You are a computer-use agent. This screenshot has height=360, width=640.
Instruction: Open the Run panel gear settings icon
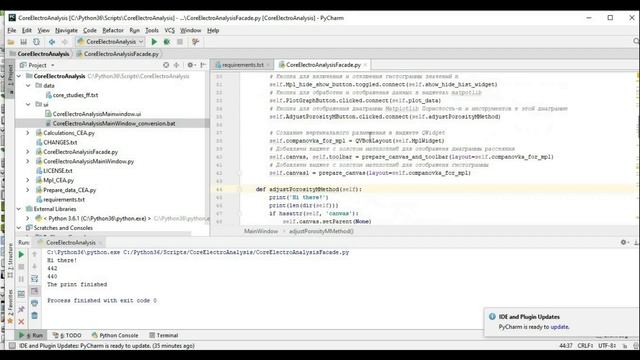[624, 242]
